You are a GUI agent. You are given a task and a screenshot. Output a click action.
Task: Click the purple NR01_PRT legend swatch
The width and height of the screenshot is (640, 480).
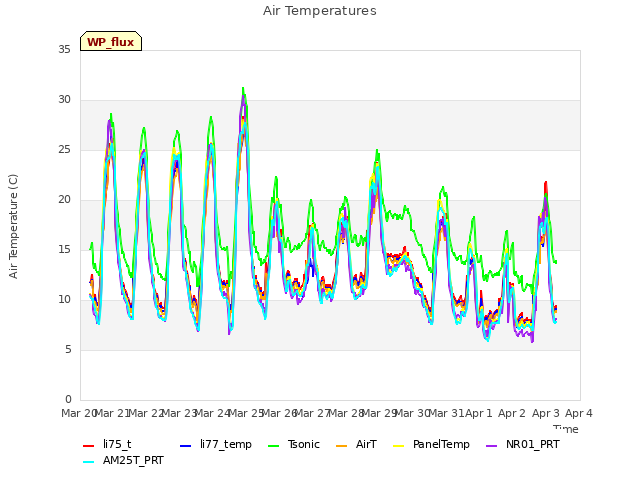coord(491,446)
